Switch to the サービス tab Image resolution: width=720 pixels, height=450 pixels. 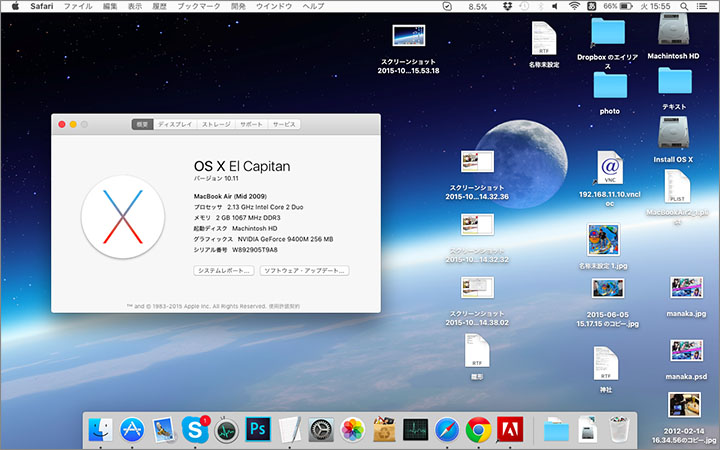284,124
